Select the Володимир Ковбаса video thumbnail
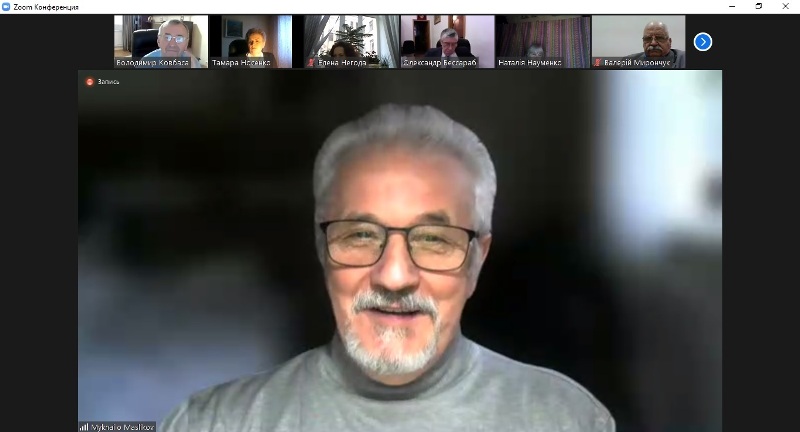The height and width of the screenshot is (432, 800). coord(161,41)
